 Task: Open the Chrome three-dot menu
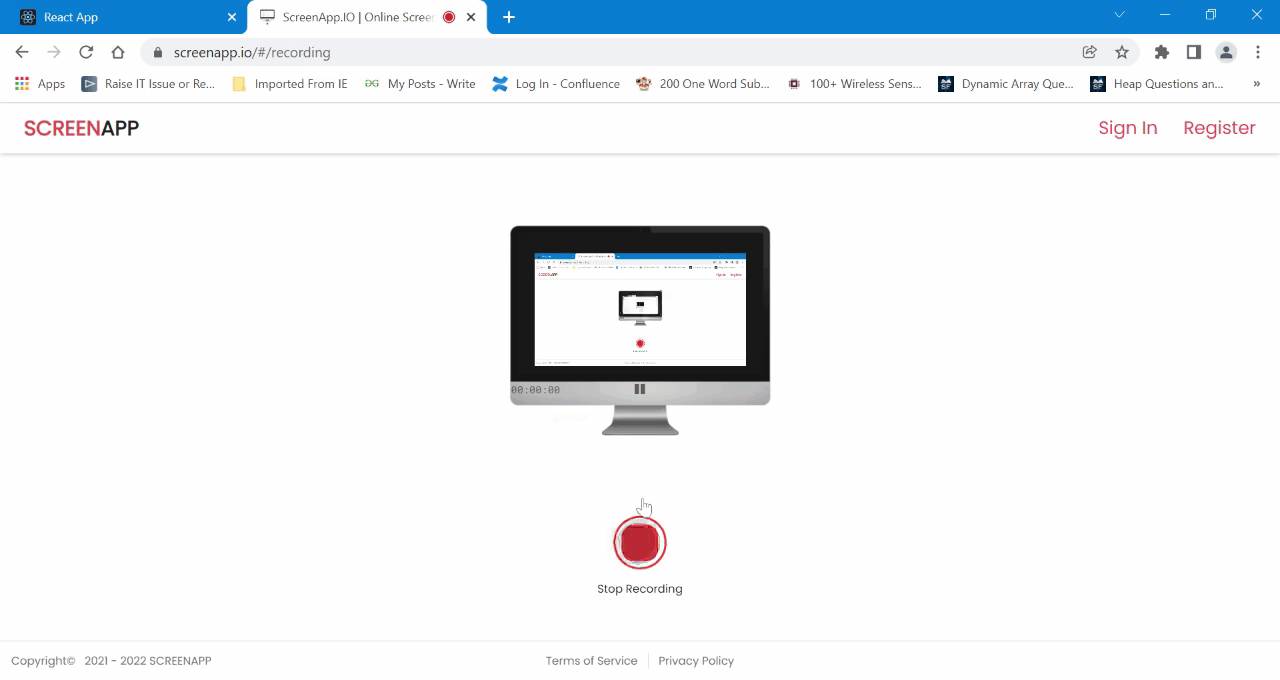click(x=1258, y=52)
